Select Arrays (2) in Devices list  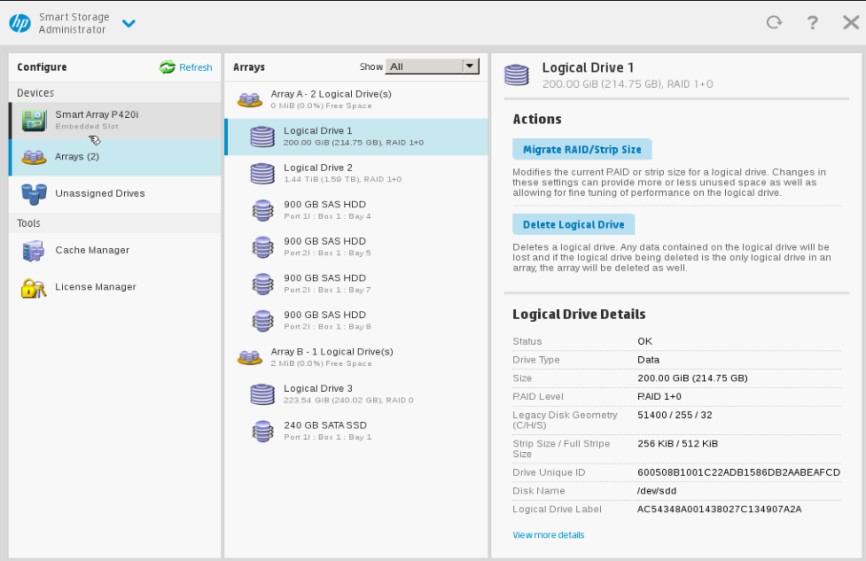point(77,157)
